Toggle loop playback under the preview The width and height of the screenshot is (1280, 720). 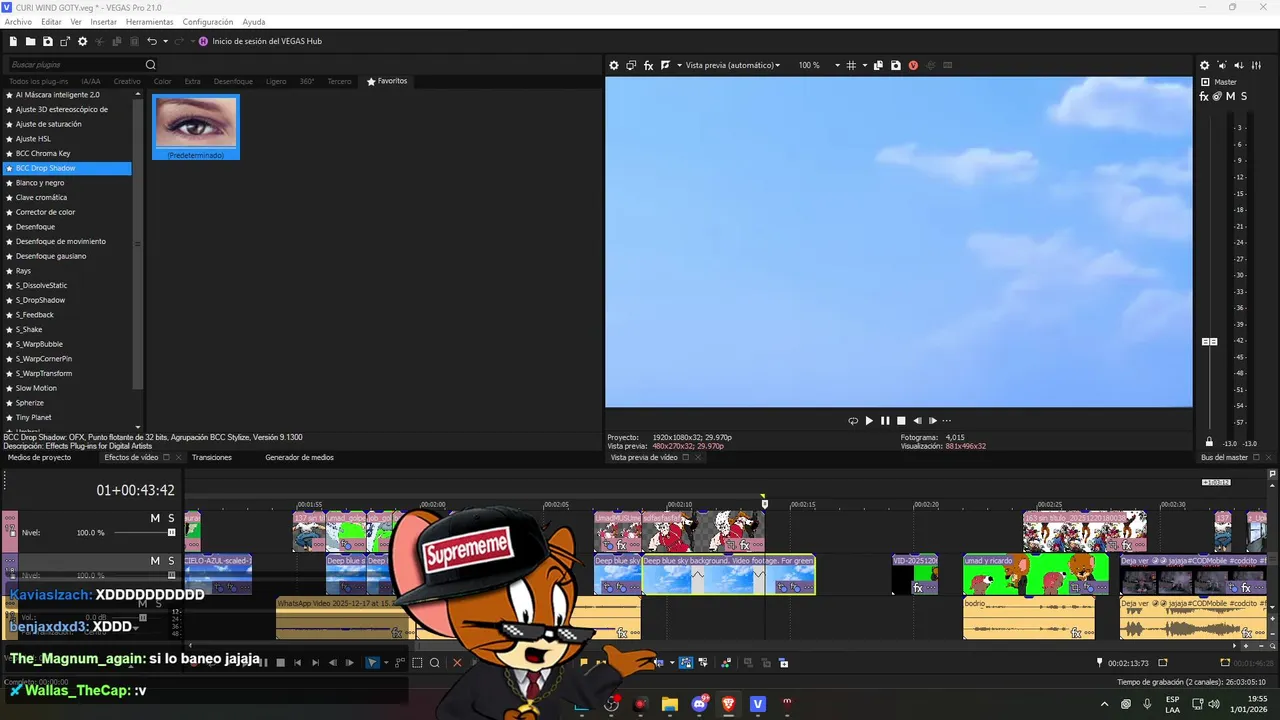tap(853, 421)
